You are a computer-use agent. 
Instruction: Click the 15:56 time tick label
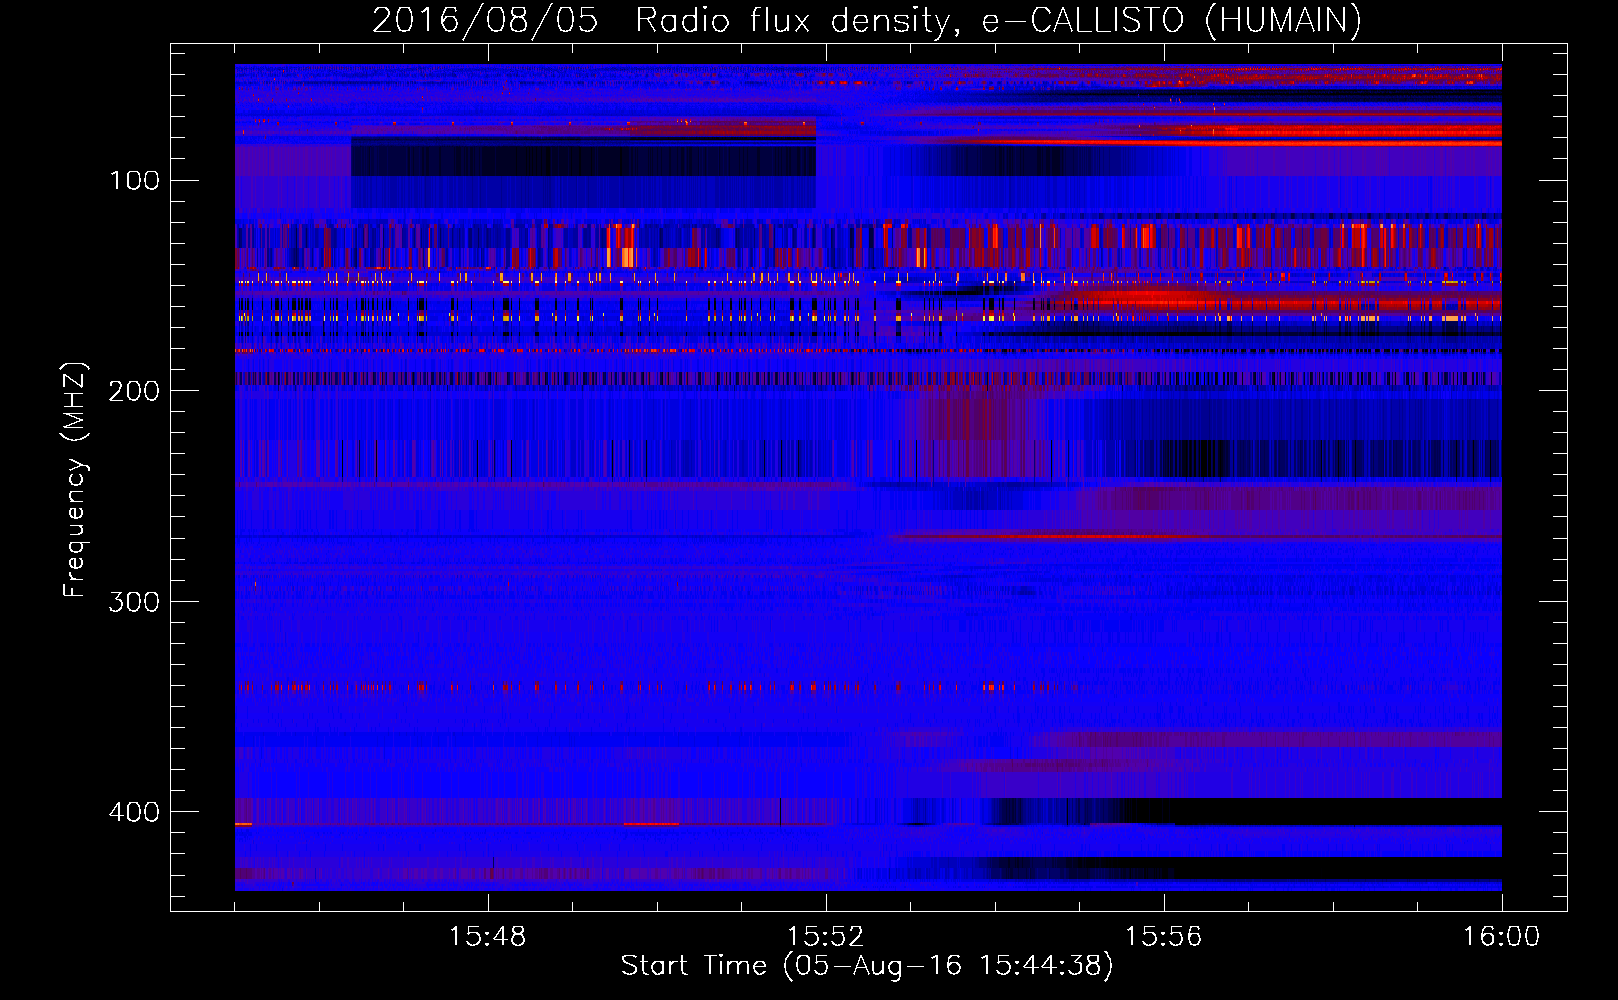coord(1163,937)
